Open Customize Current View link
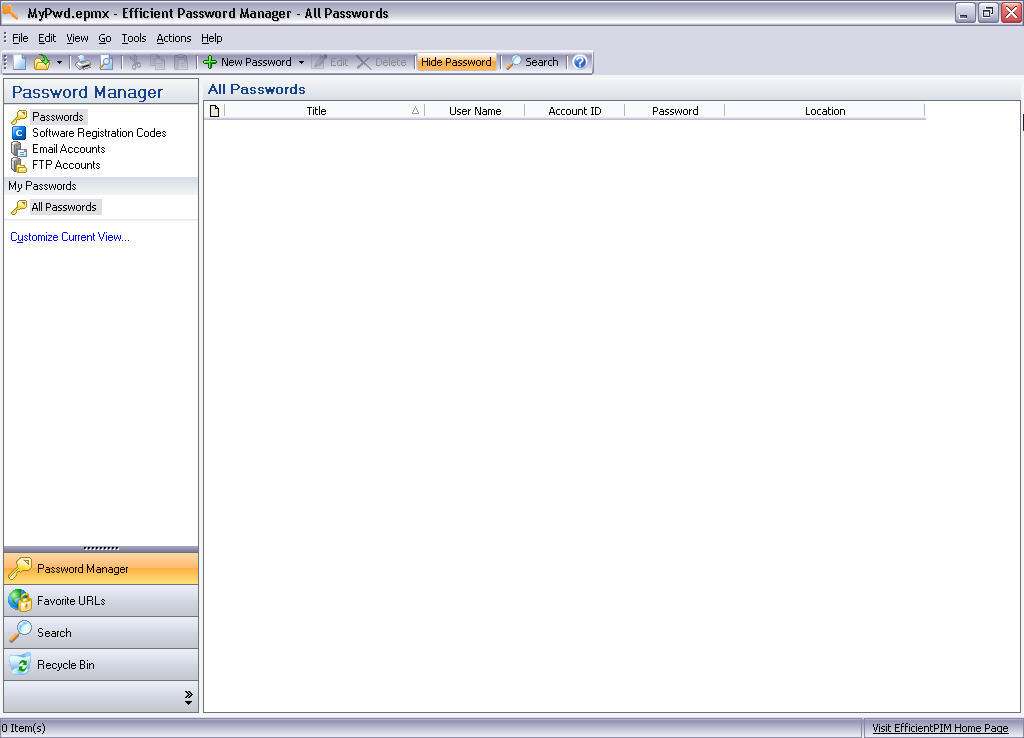 coord(70,237)
